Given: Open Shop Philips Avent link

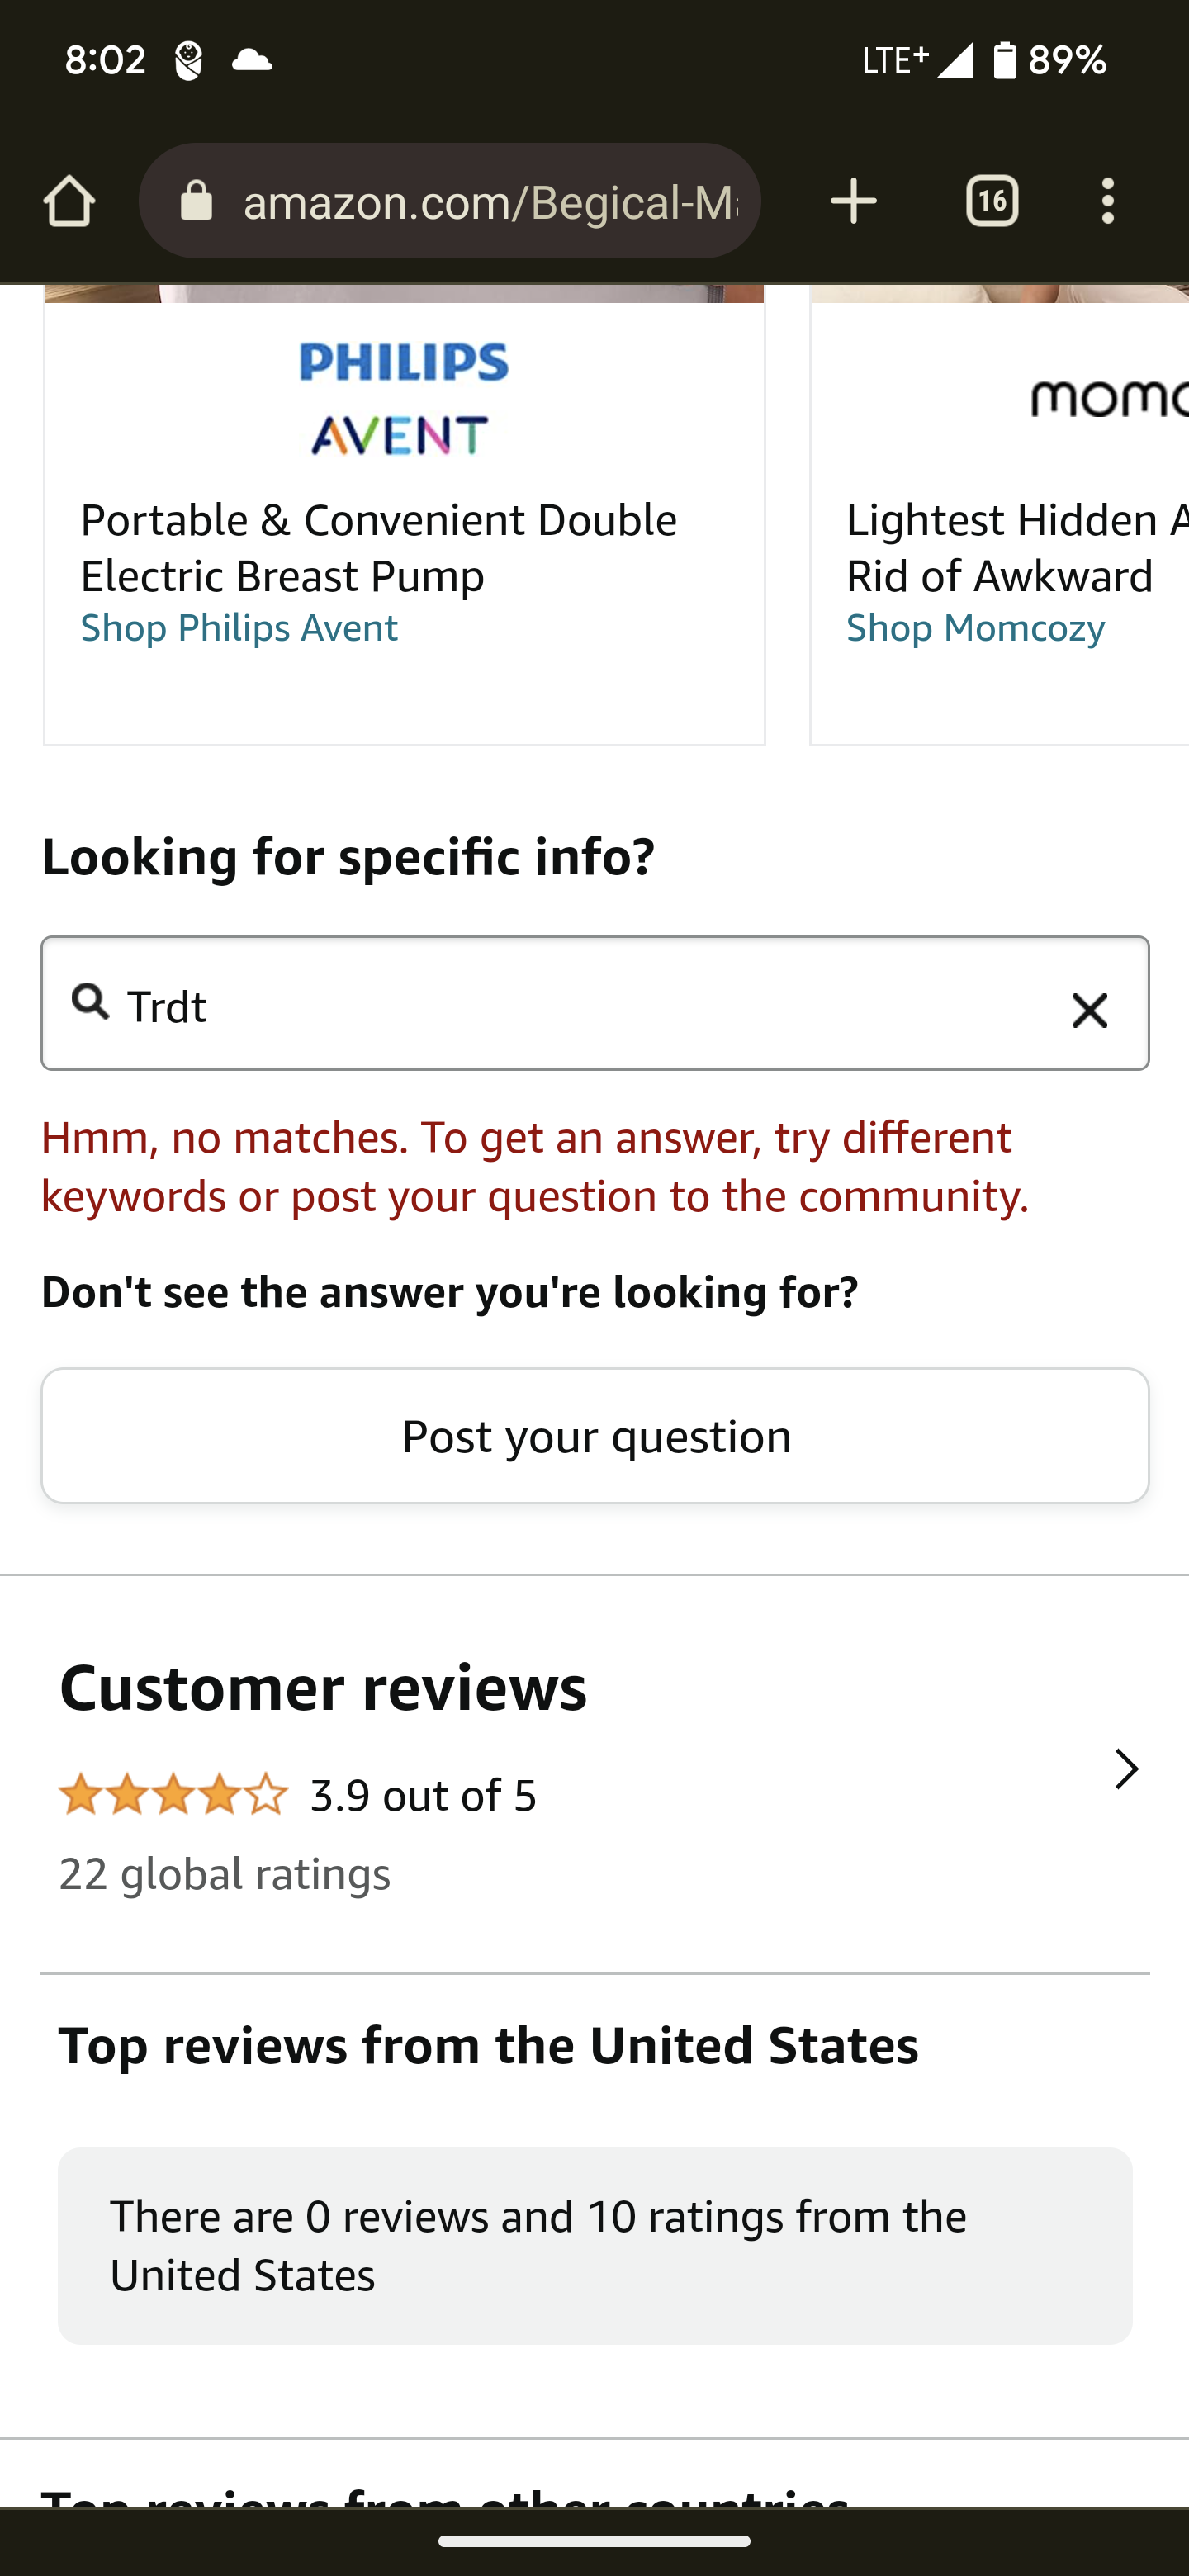Looking at the screenshot, I should (x=239, y=628).
